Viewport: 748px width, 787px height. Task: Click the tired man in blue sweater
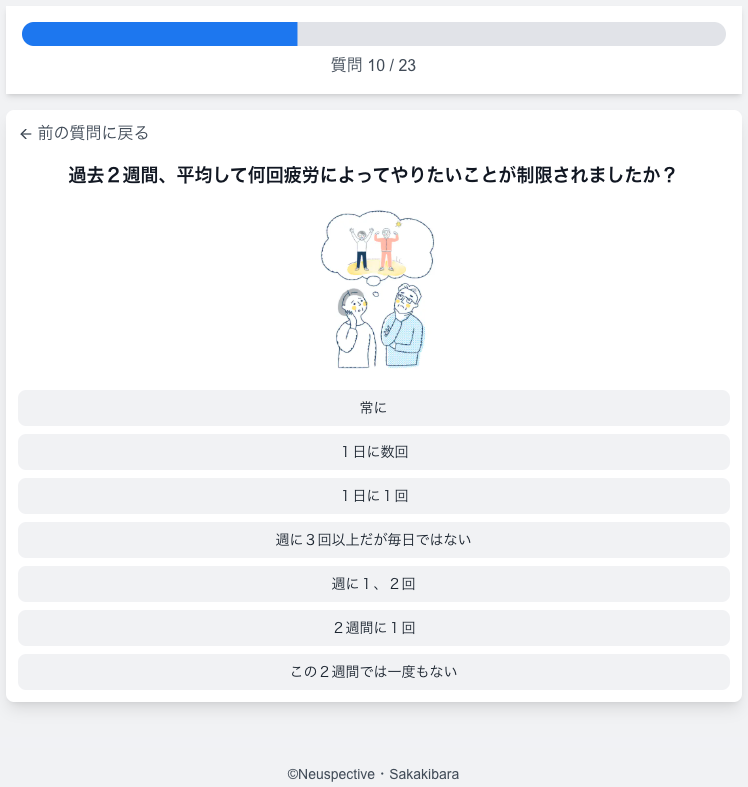[403, 326]
